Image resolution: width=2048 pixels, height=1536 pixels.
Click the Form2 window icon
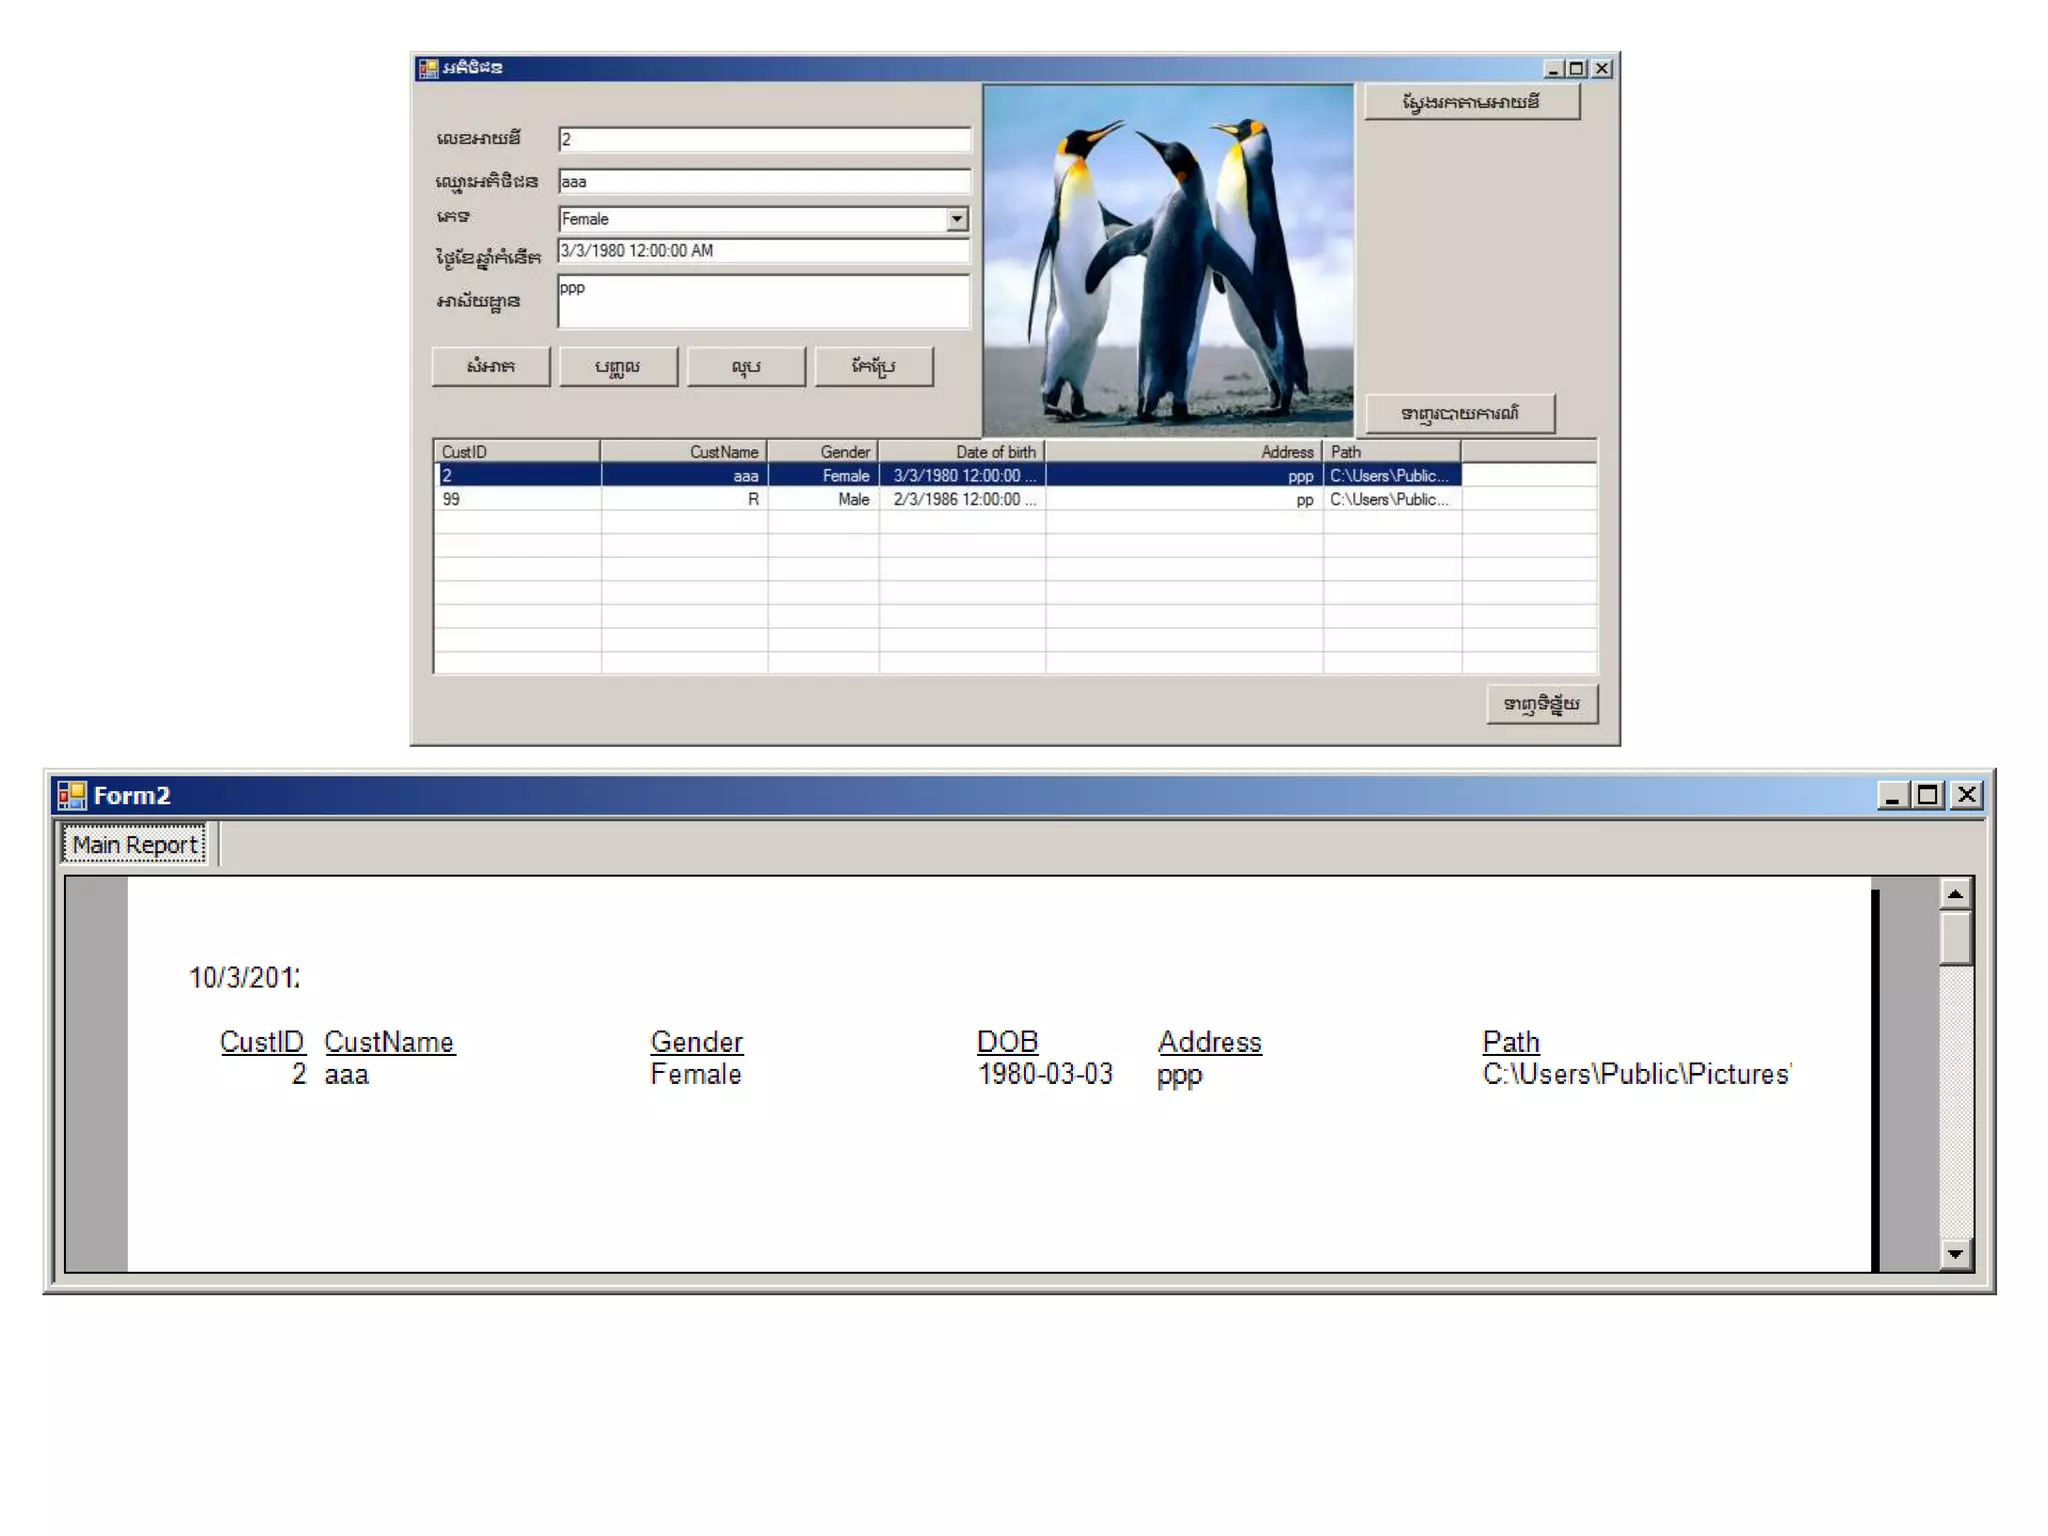click(71, 795)
